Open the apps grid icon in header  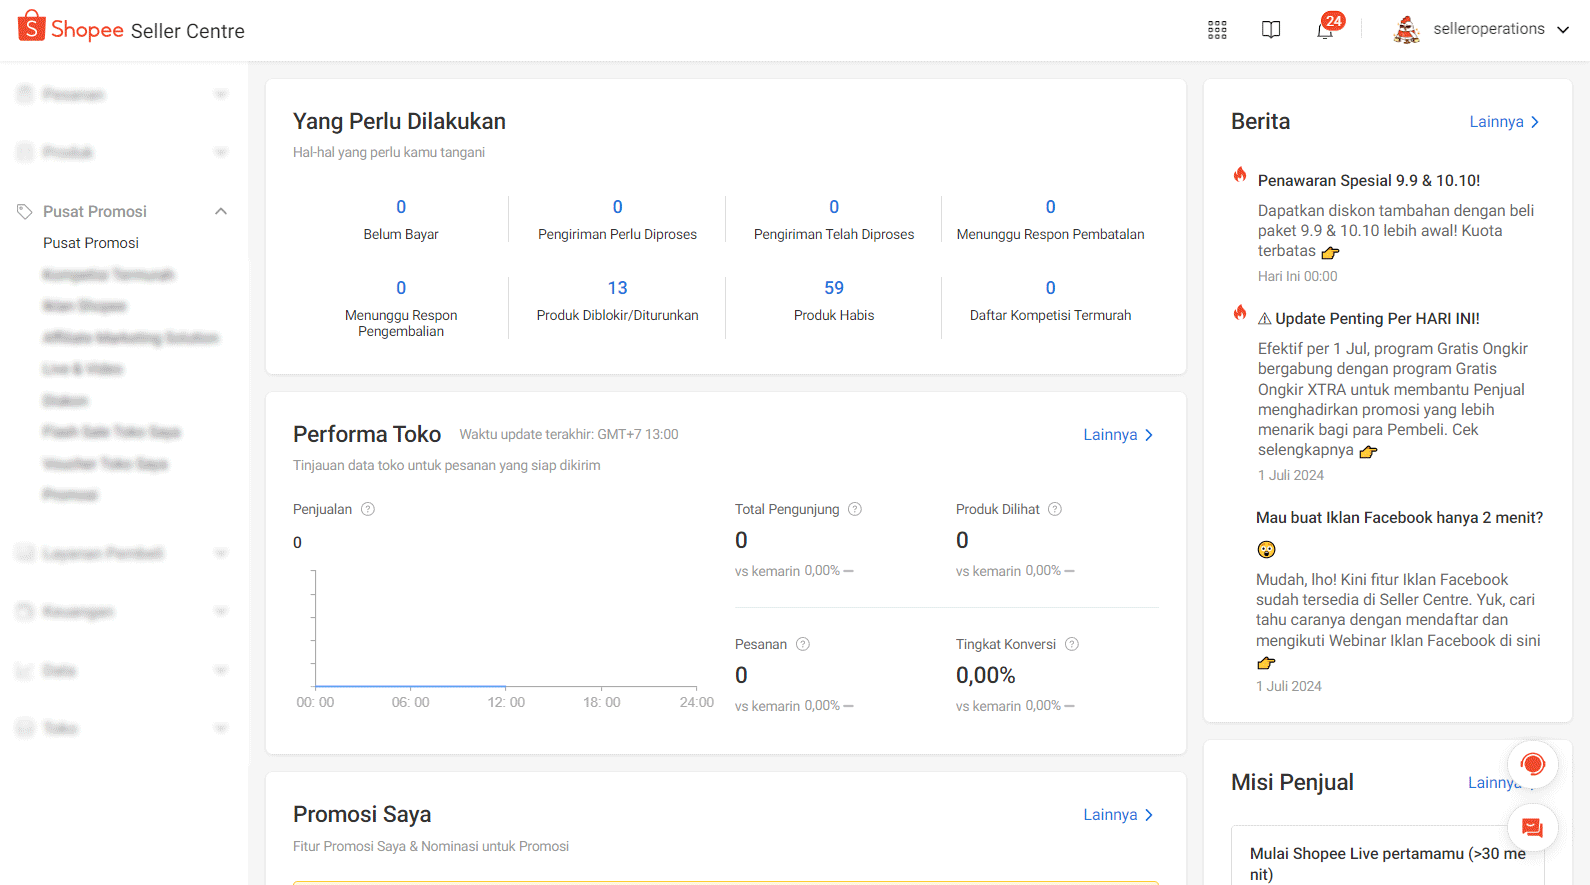click(1217, 30)
